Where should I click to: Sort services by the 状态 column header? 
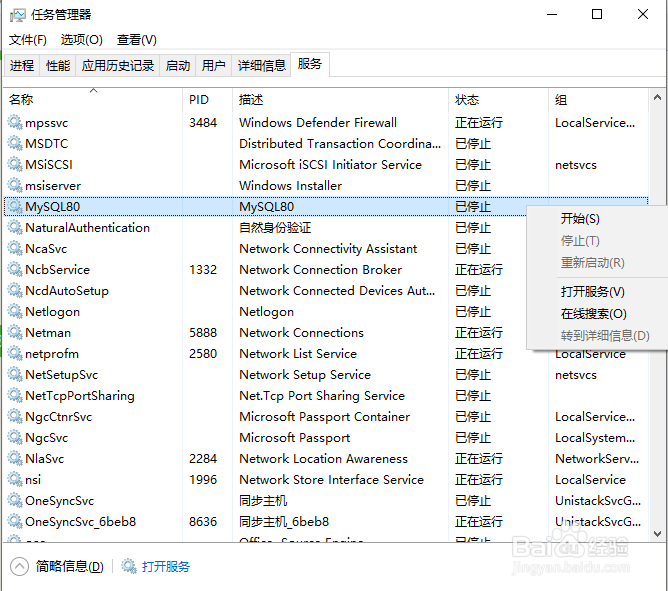pyautogui.click(x=498, y=100)
